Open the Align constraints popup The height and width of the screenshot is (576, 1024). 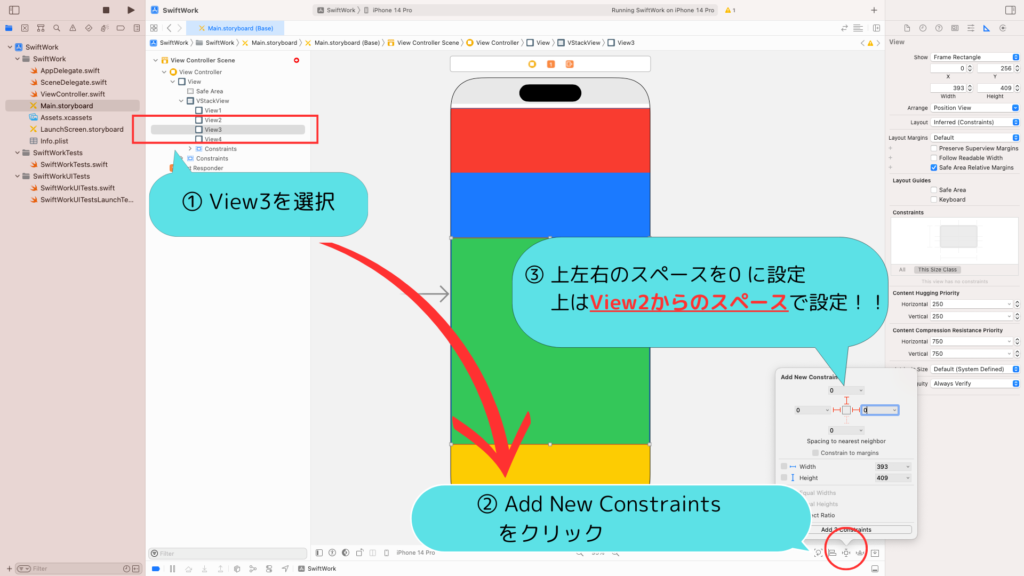tap(832, 552)
